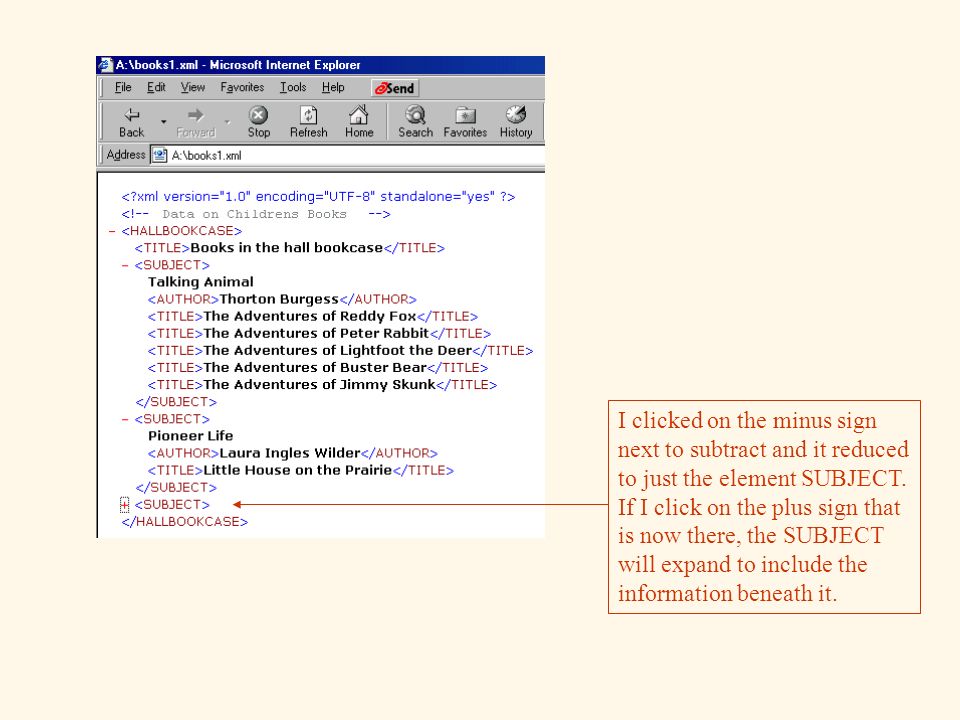Image resolution: width=960 pixels, height=720 pixels.
Task: Click the Data on Childrens Books comment
Action: 256,214
